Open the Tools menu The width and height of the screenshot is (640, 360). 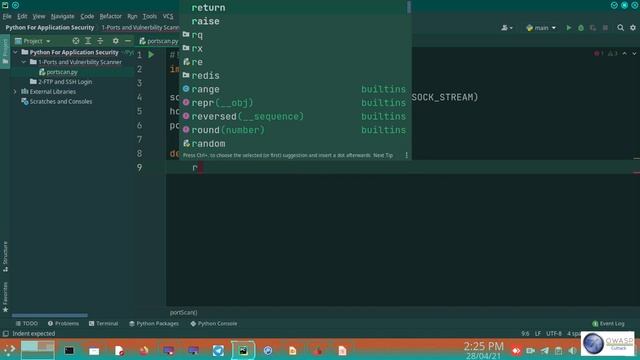[x=149, y=16]
